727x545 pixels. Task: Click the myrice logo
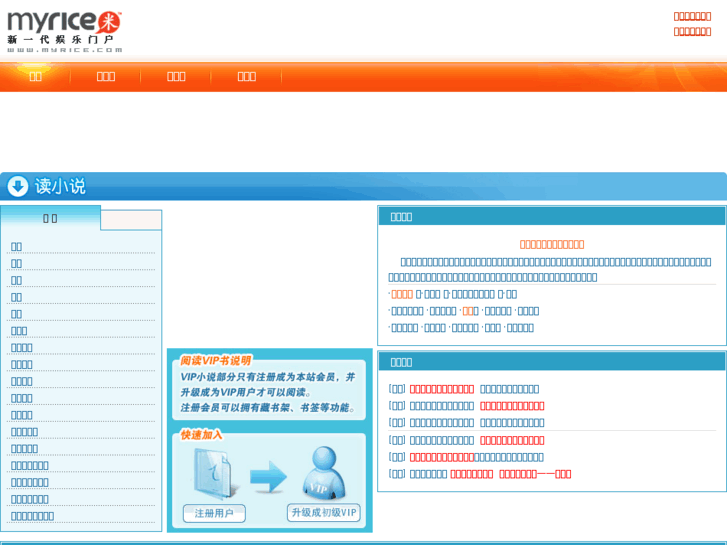[64, 31]
